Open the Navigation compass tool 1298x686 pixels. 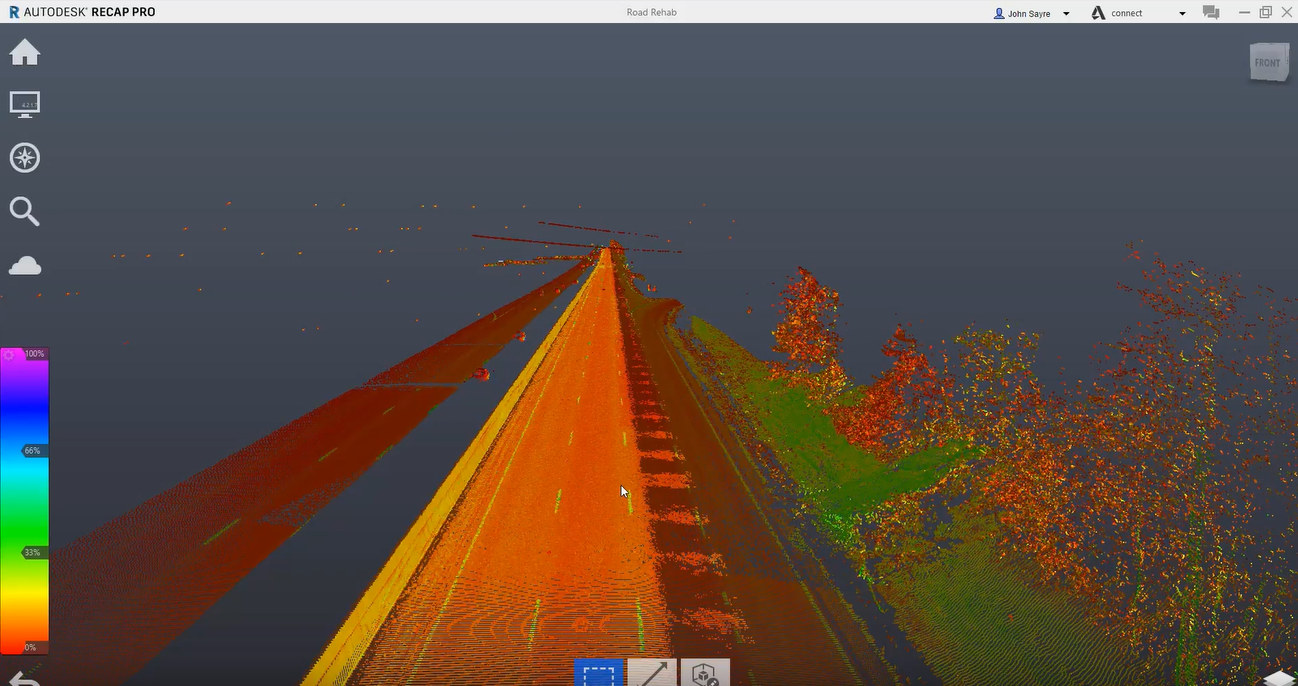click(x=25, y=158)
